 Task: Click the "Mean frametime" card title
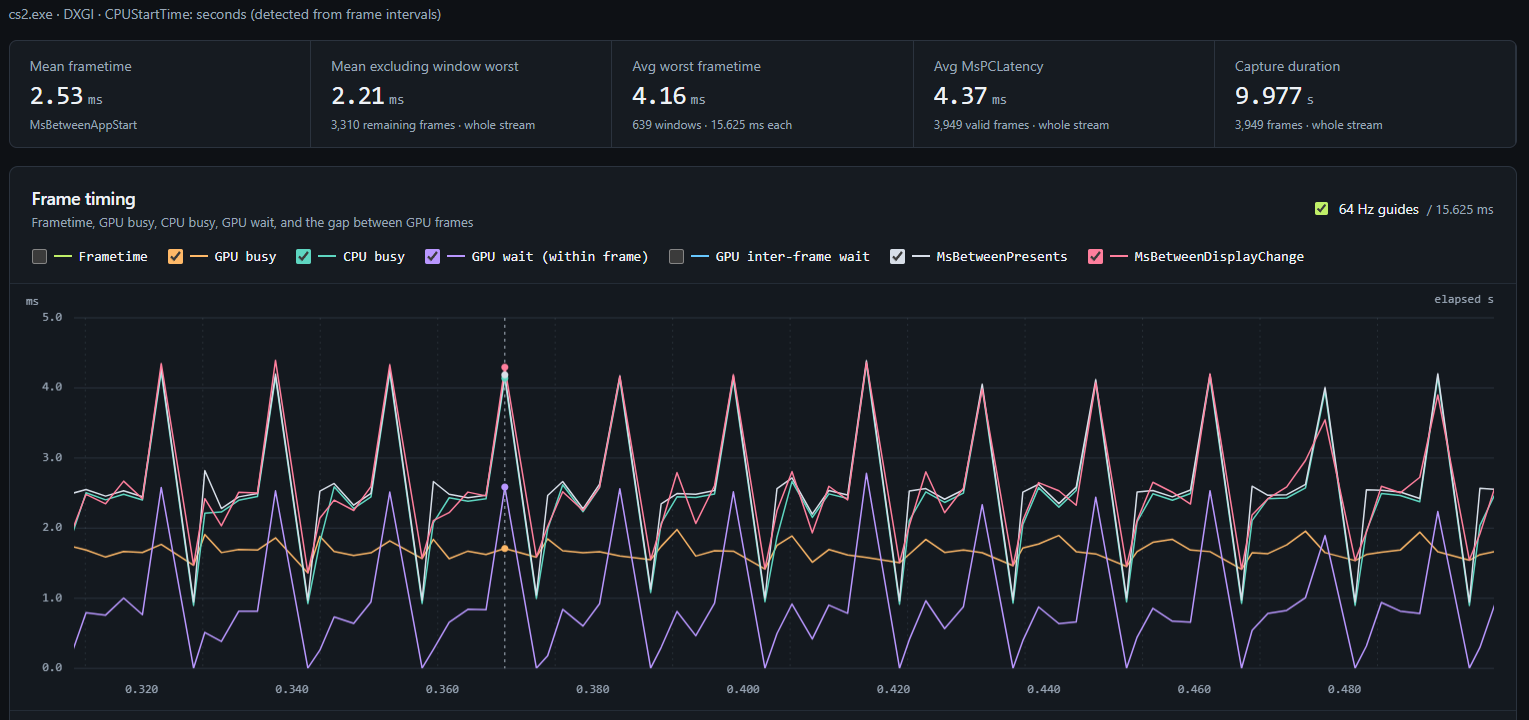[81, 66]
